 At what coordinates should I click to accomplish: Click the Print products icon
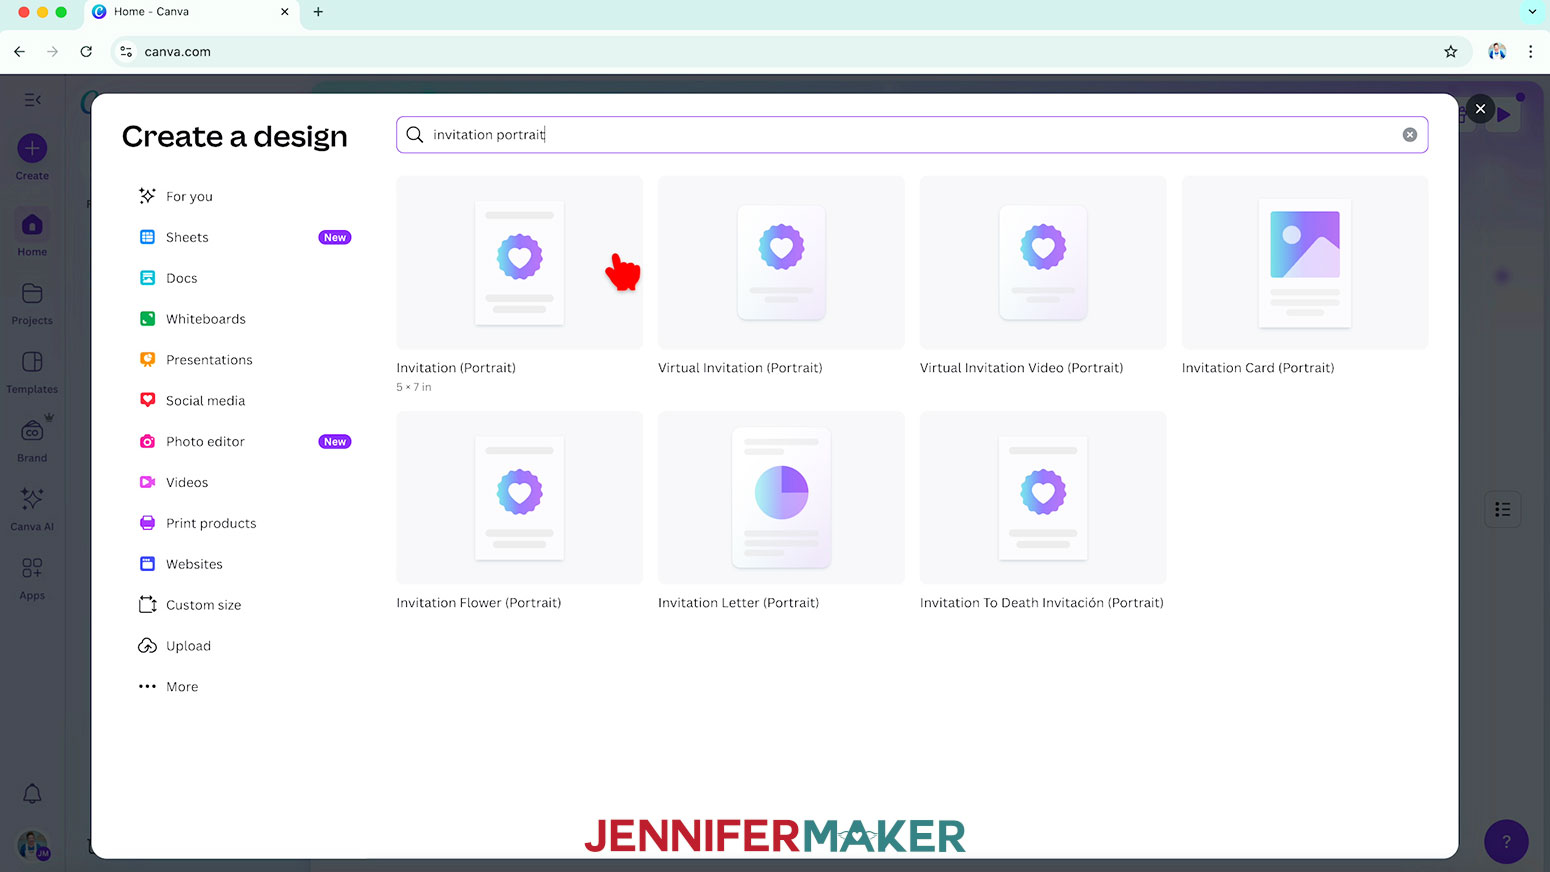coord(147,523)
